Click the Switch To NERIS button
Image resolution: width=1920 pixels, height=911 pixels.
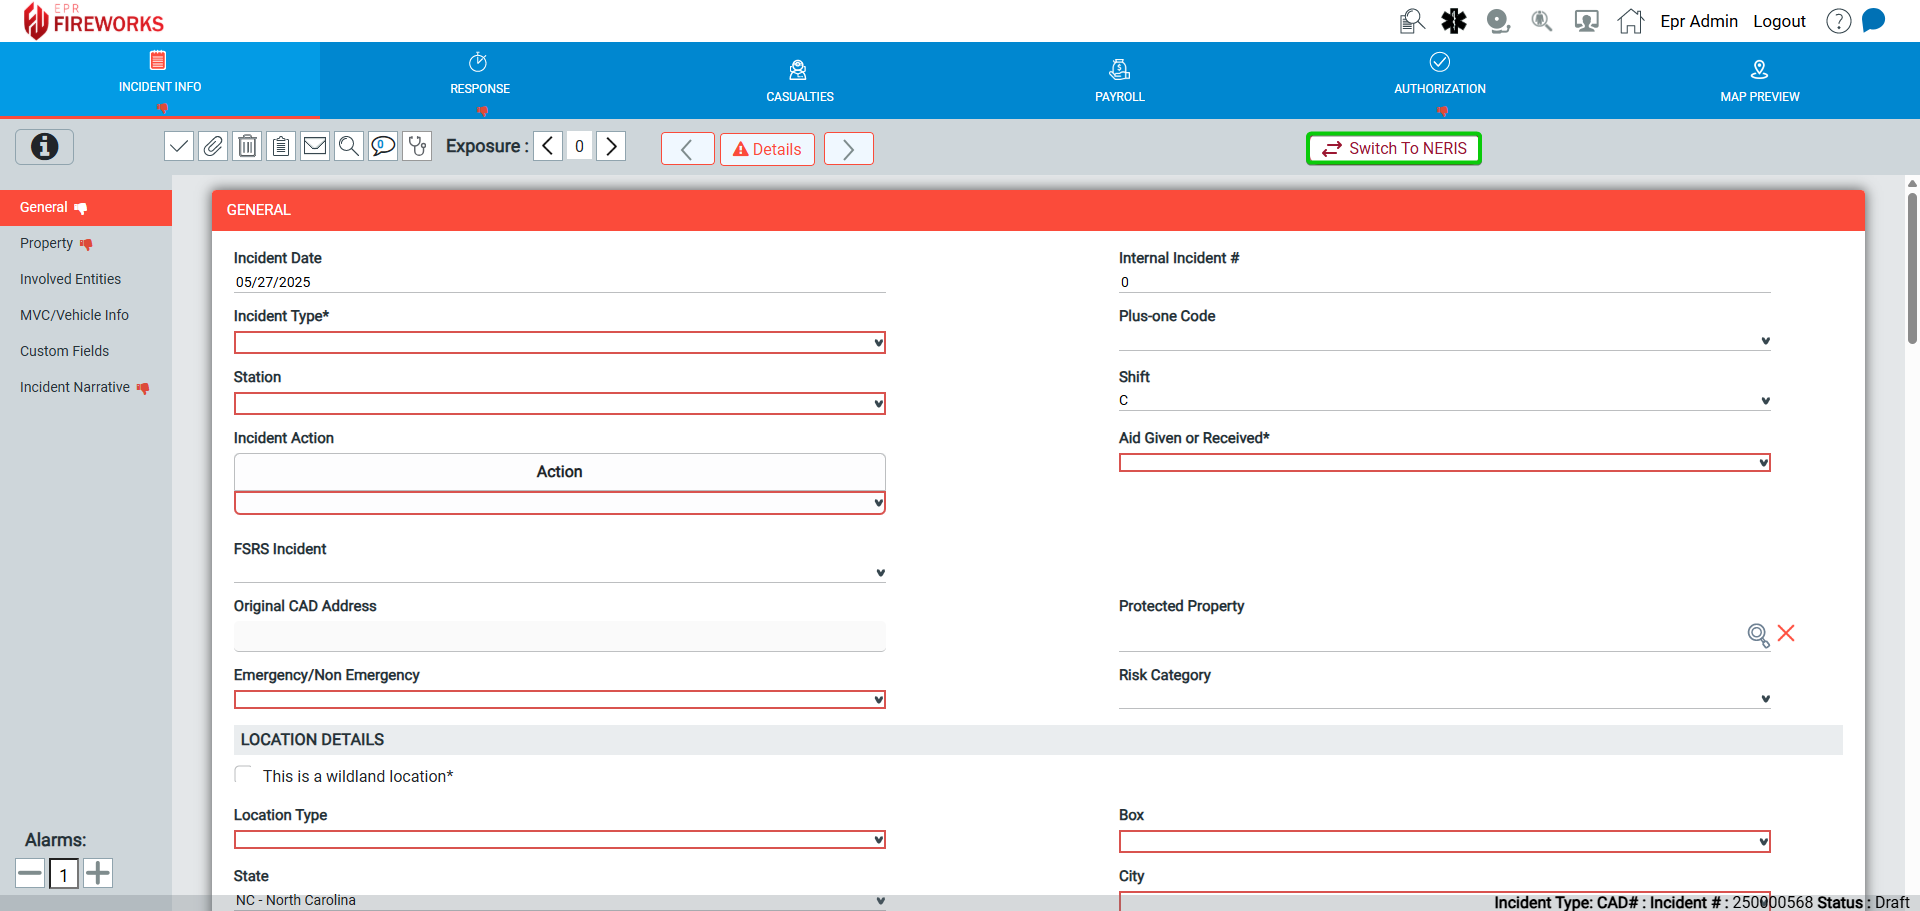pyautogui.click(x=1393, y=148)
